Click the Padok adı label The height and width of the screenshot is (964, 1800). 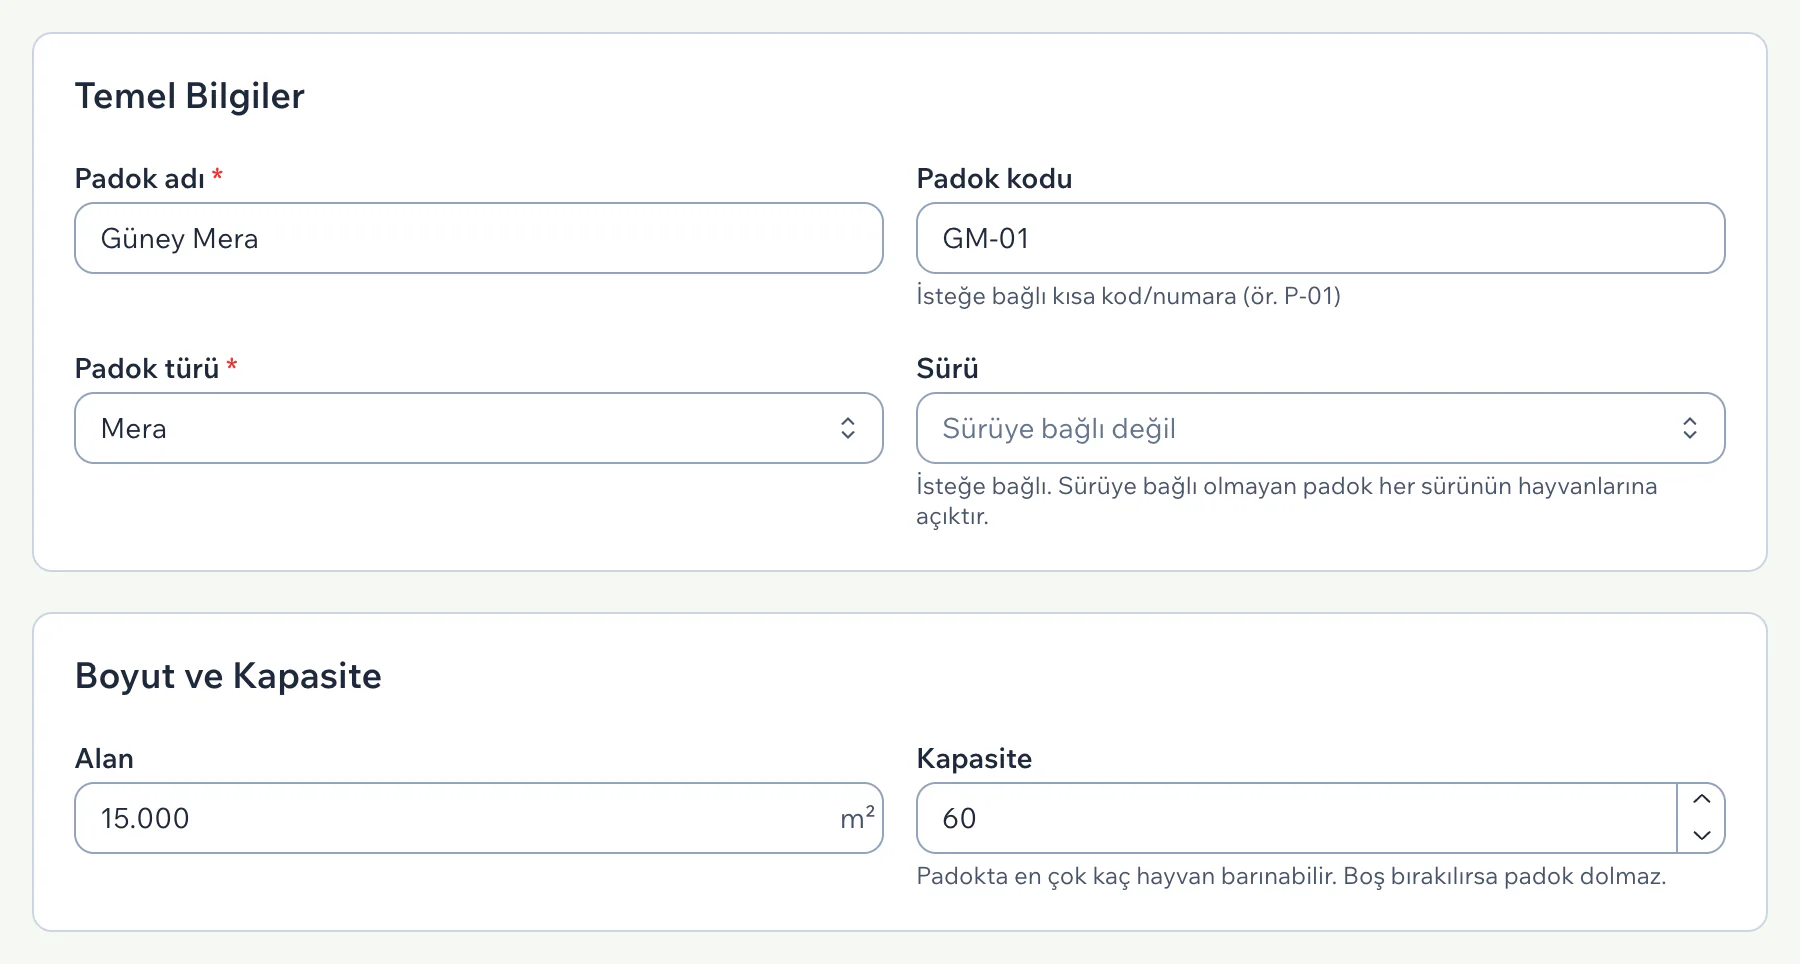point(140,179)
